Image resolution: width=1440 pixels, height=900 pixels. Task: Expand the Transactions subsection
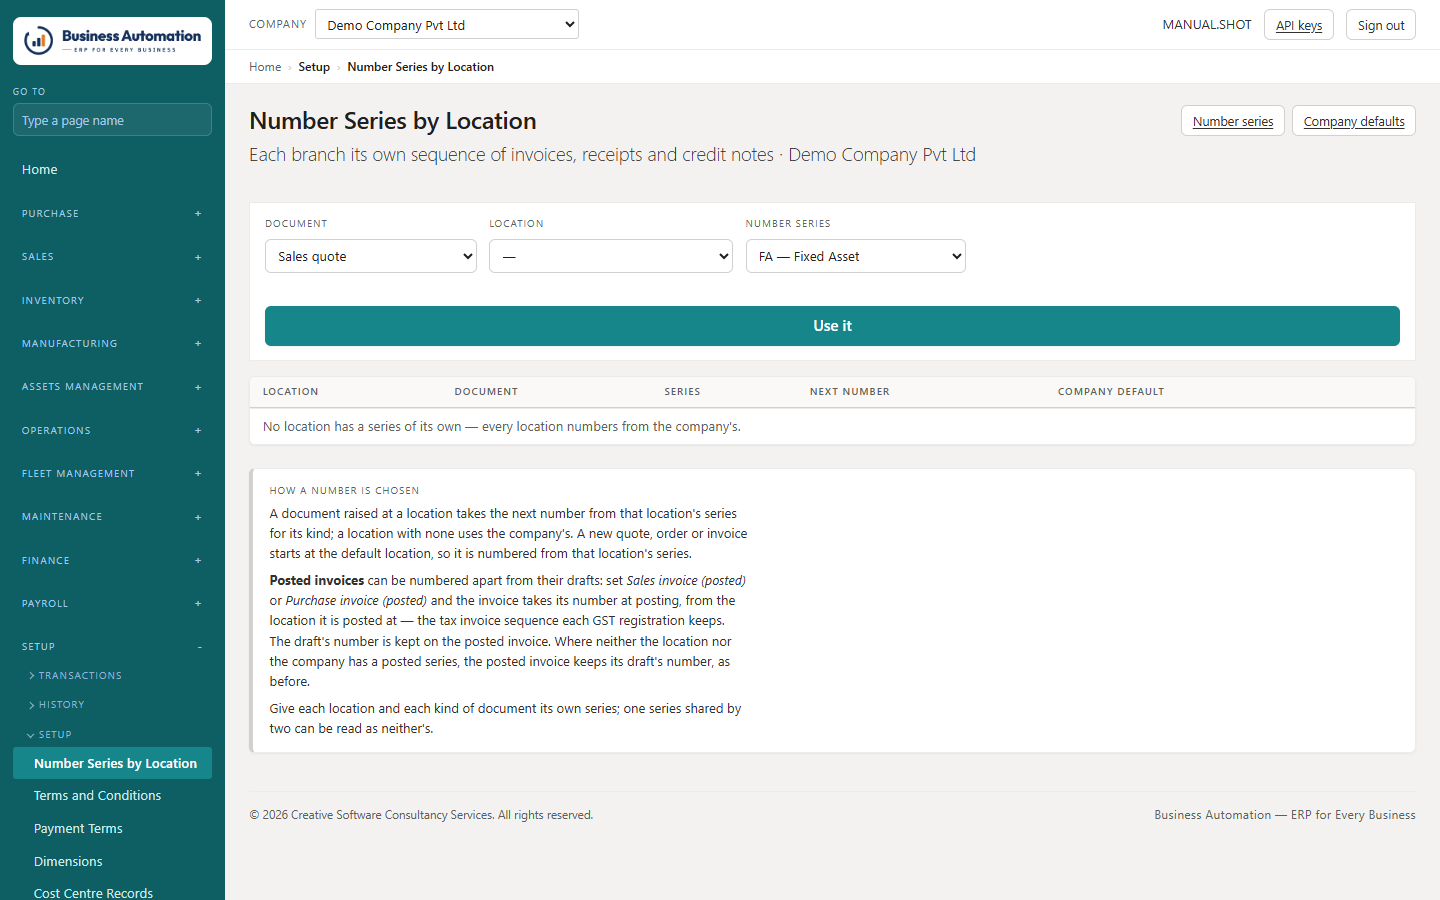112,676
